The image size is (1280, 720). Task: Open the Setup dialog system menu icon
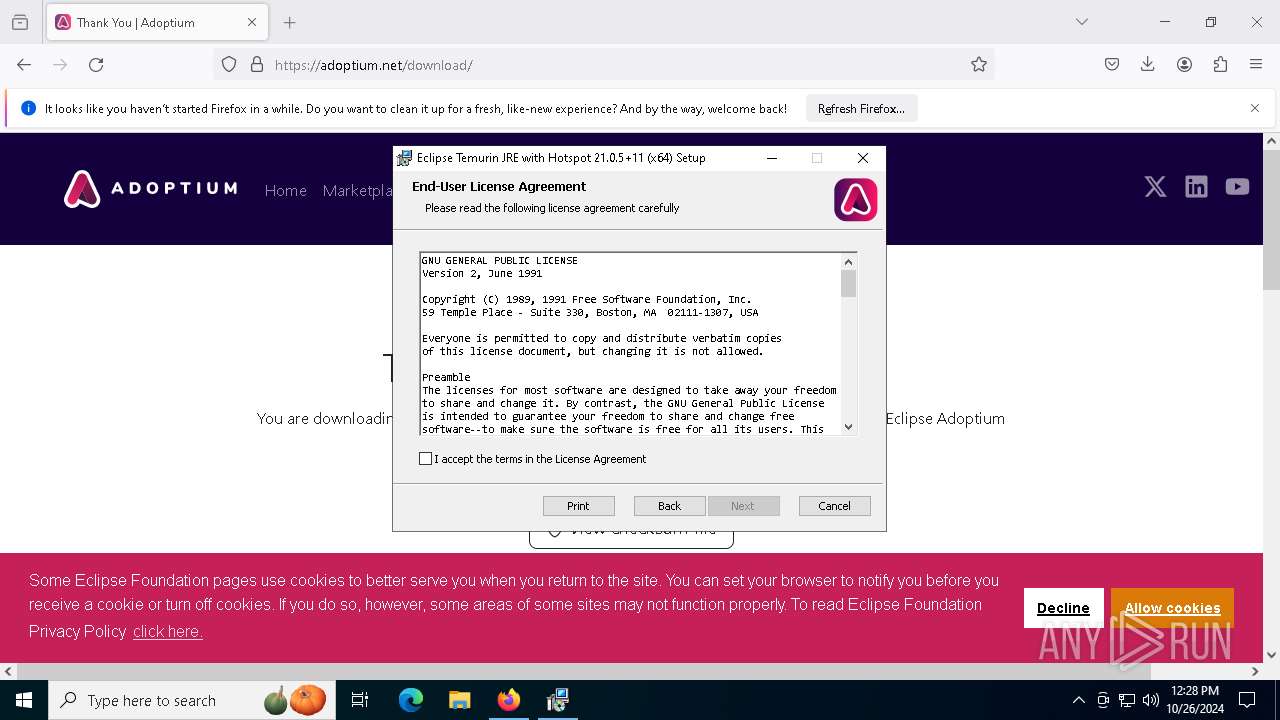(404, 158)
